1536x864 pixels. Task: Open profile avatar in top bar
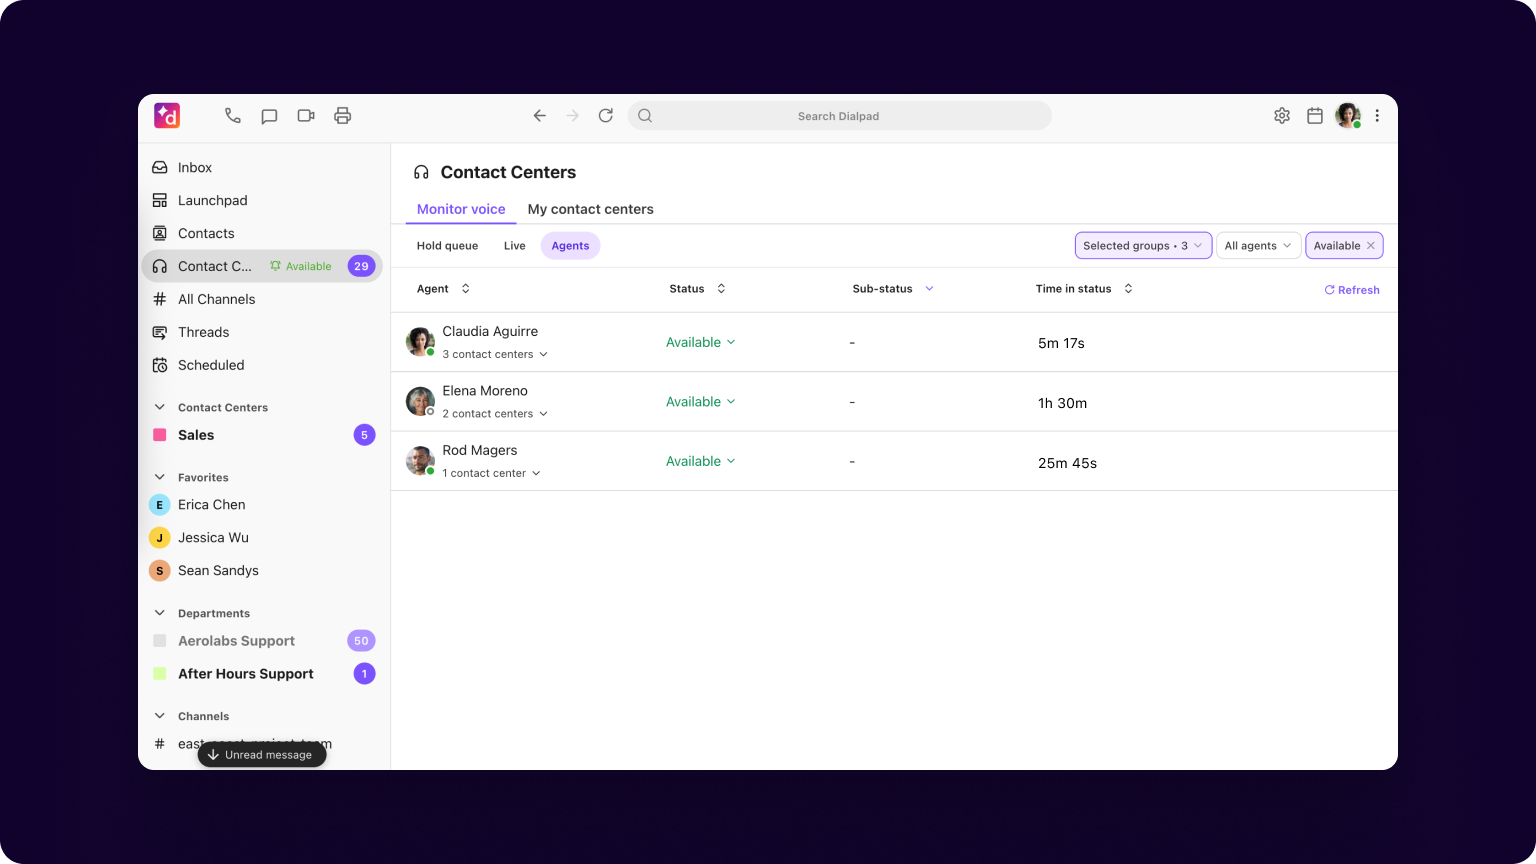[1348, 116]
